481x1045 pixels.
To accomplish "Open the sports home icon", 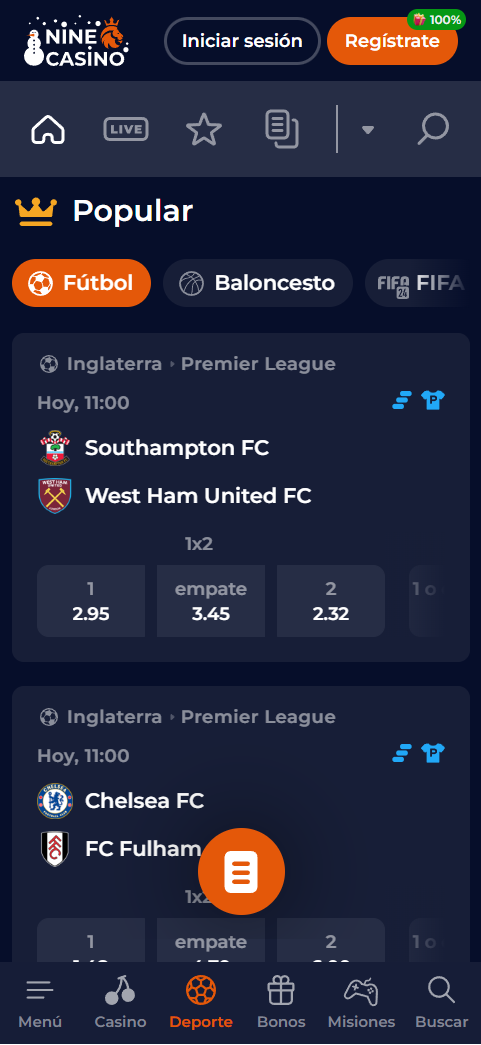I will click(48, 129).
